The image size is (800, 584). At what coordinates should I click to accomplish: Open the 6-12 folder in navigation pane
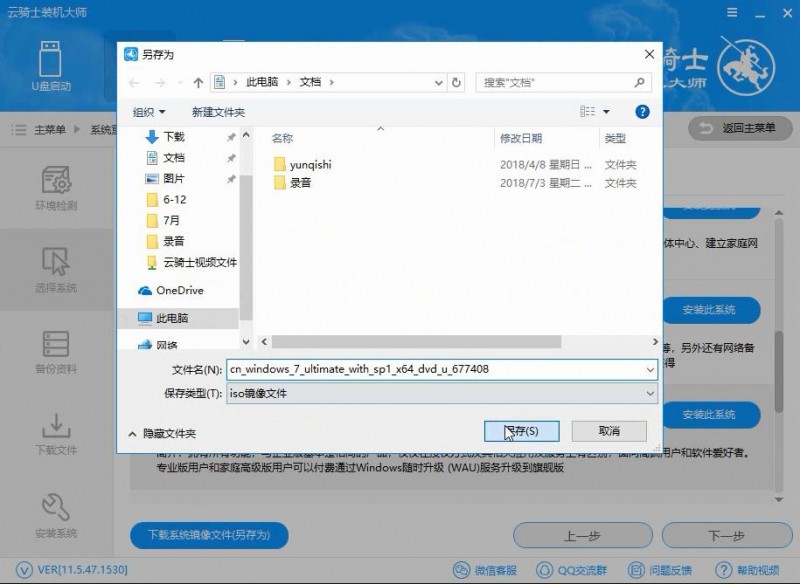pos(166,199)
